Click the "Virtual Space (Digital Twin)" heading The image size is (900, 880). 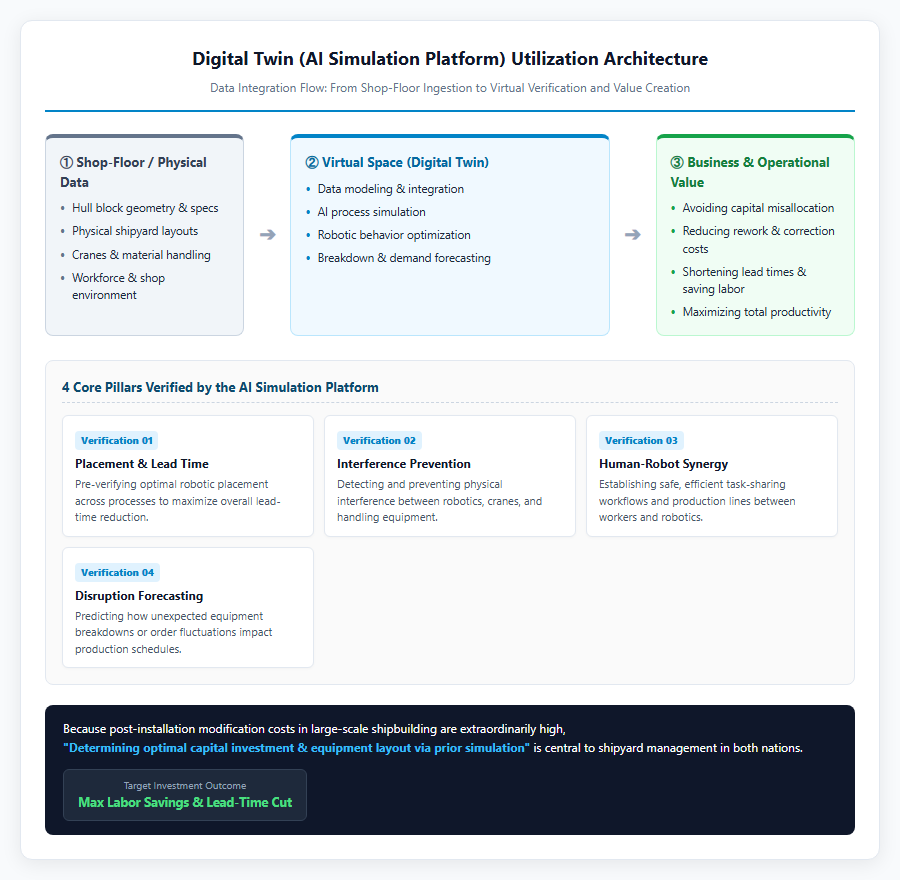click(397, 162)
